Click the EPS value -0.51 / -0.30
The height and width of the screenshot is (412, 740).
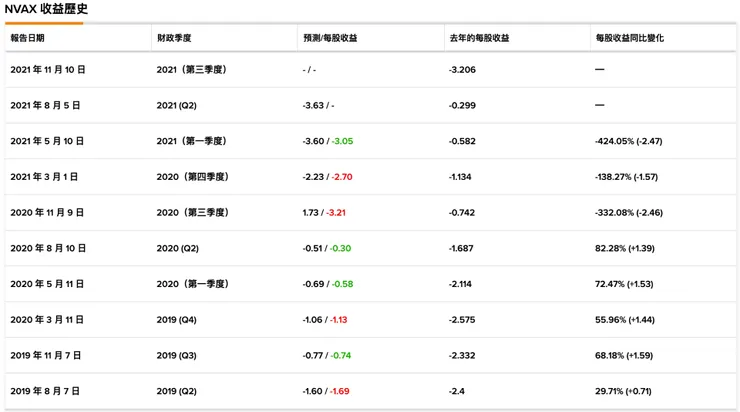327,248
